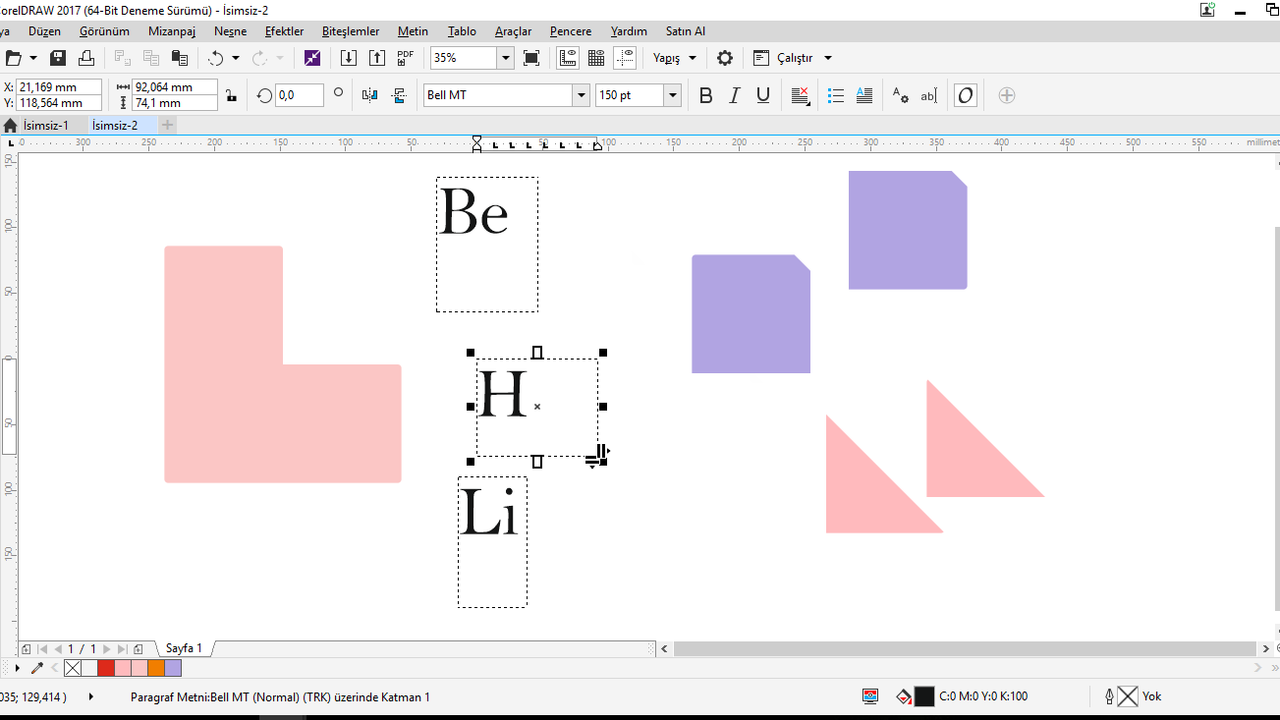Viewport: 1280px width, 720px height.
Task: Switch to the İsimsiz-1 document tab
Action: [46, 125]
